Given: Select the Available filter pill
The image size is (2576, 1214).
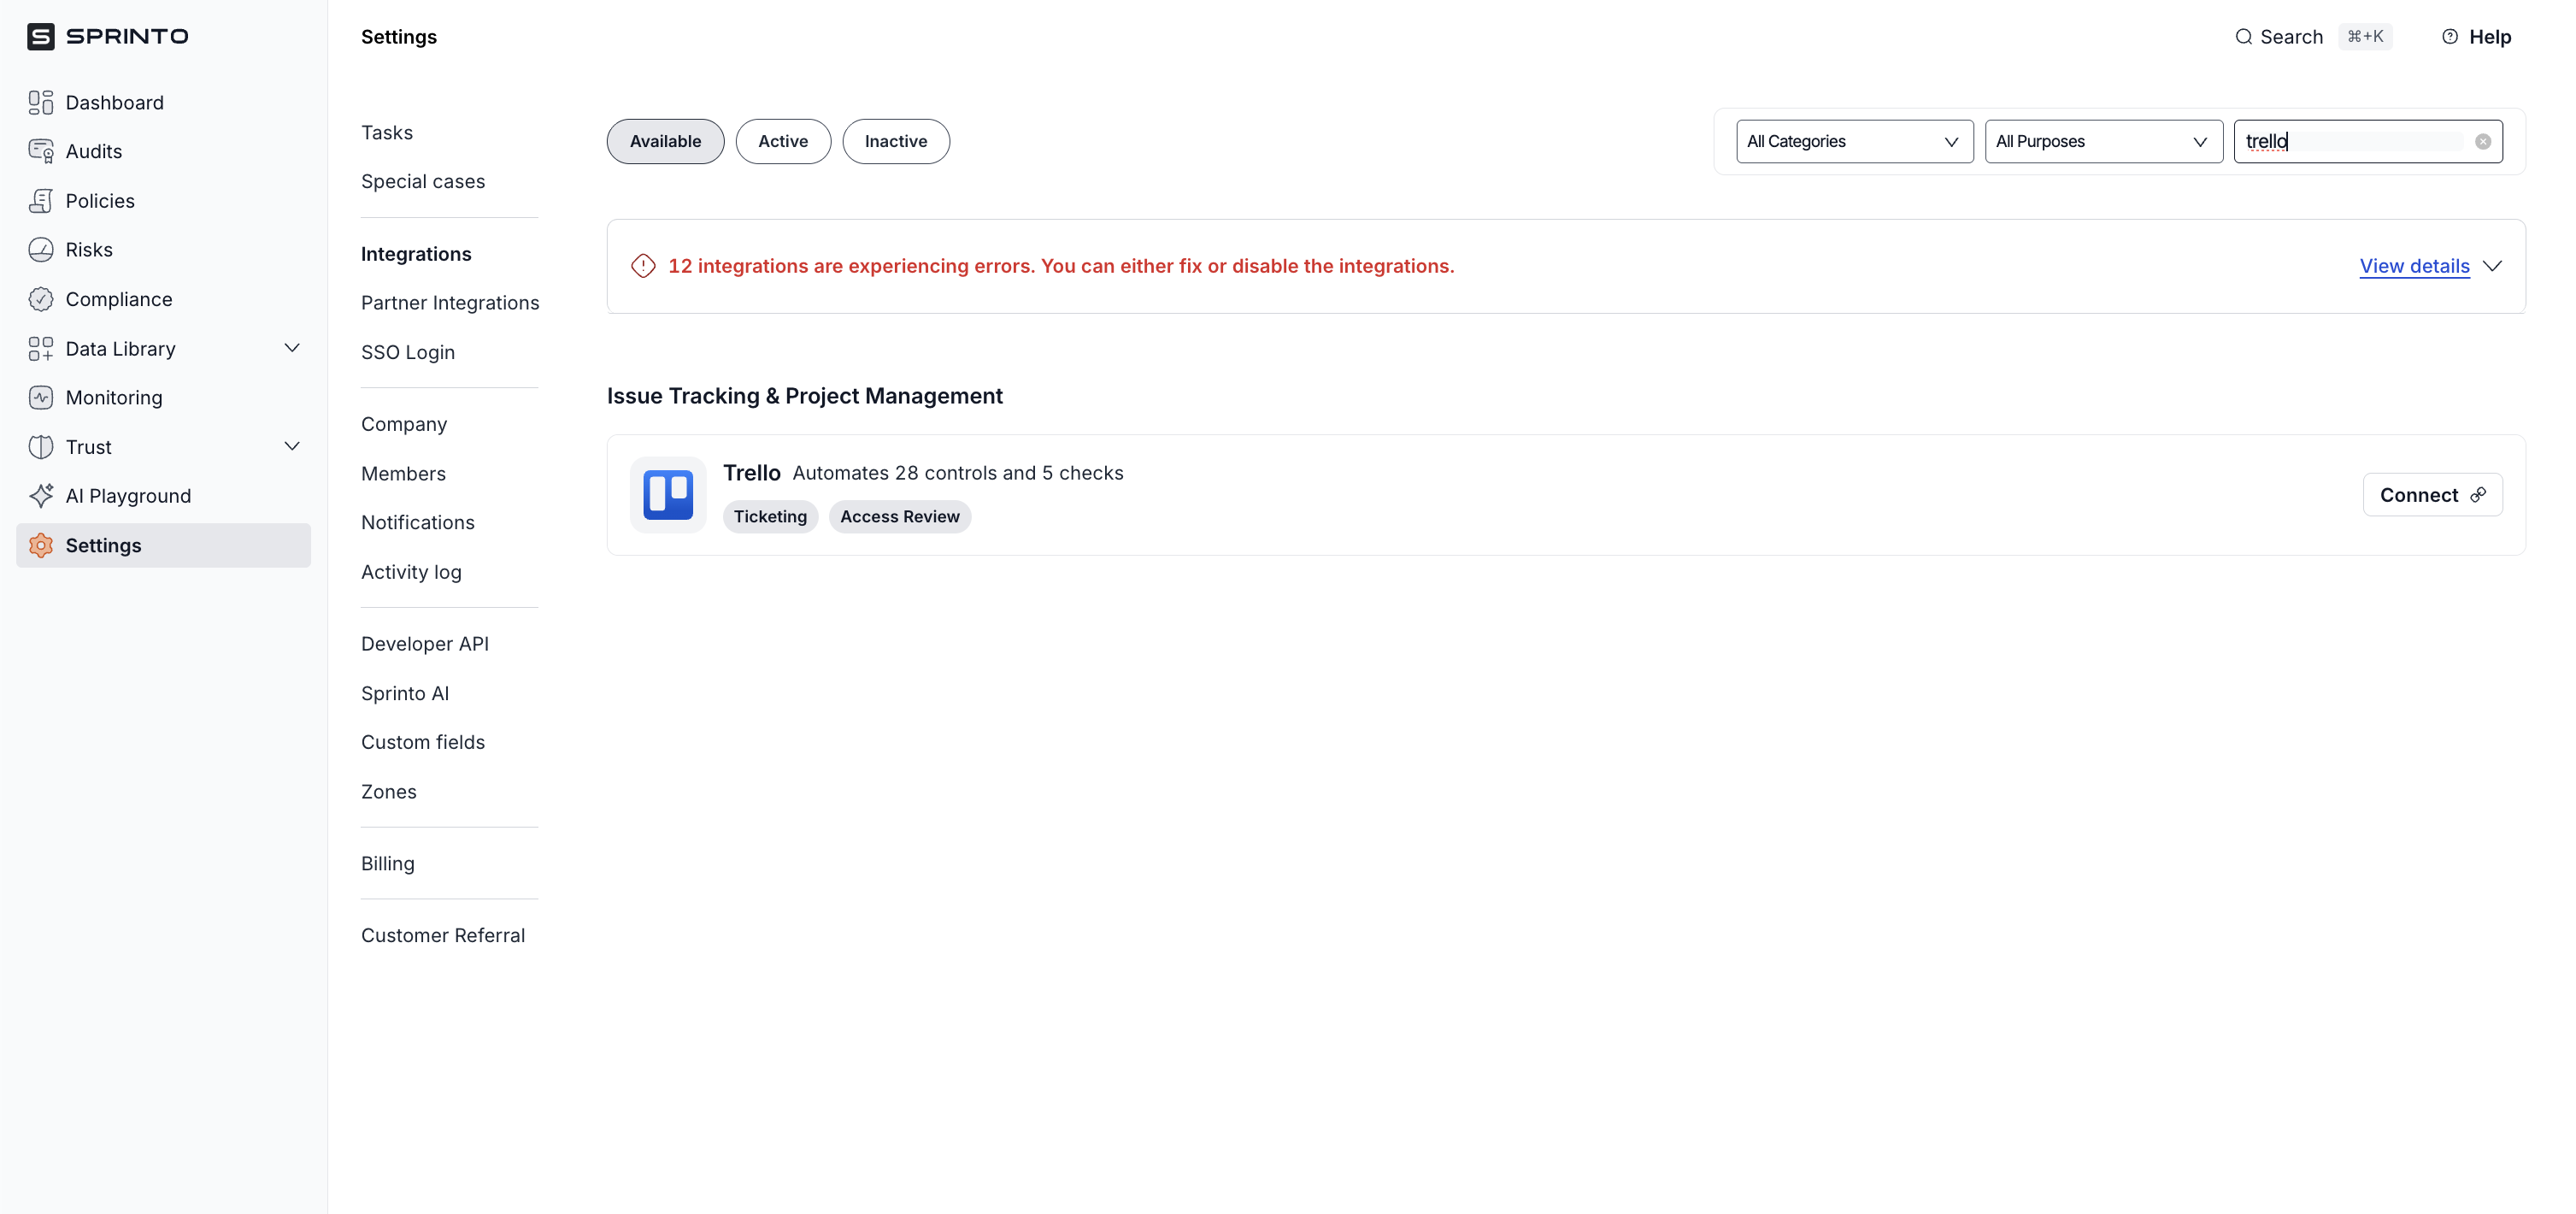Looking at the screenshot, I should point(665,141).
